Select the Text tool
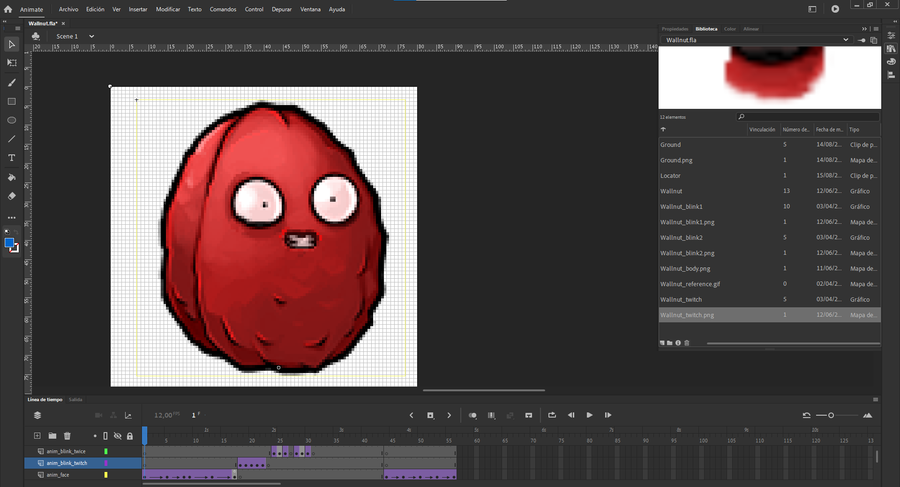900x487 pixels. point(11,158)
